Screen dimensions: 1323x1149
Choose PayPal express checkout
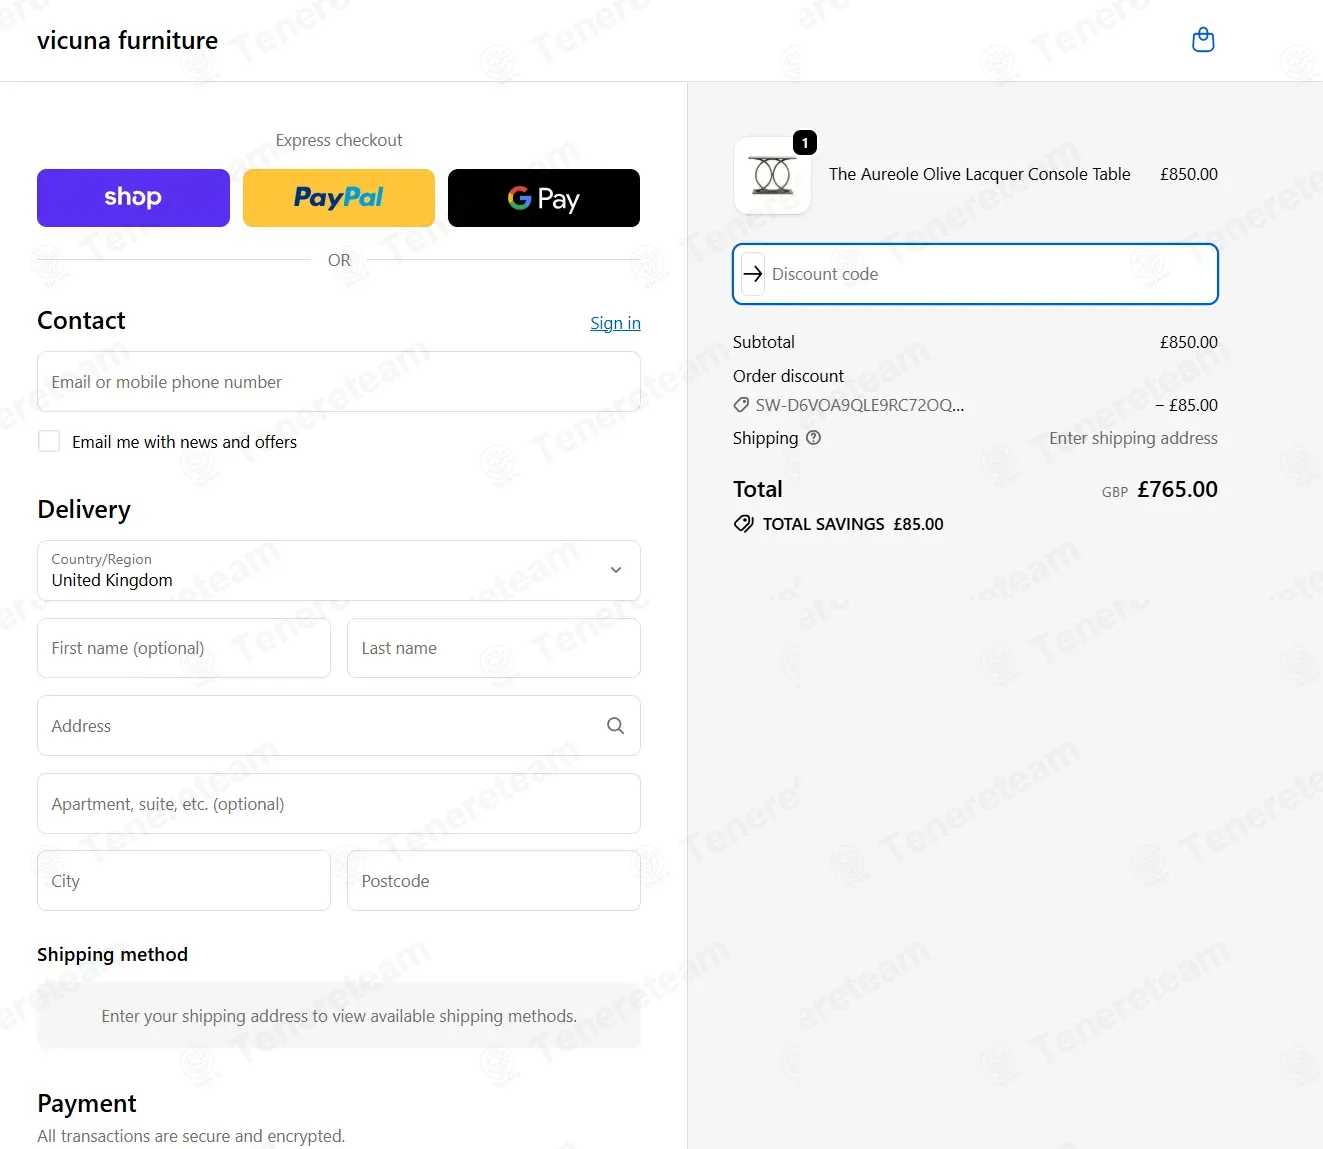[339, 198]
